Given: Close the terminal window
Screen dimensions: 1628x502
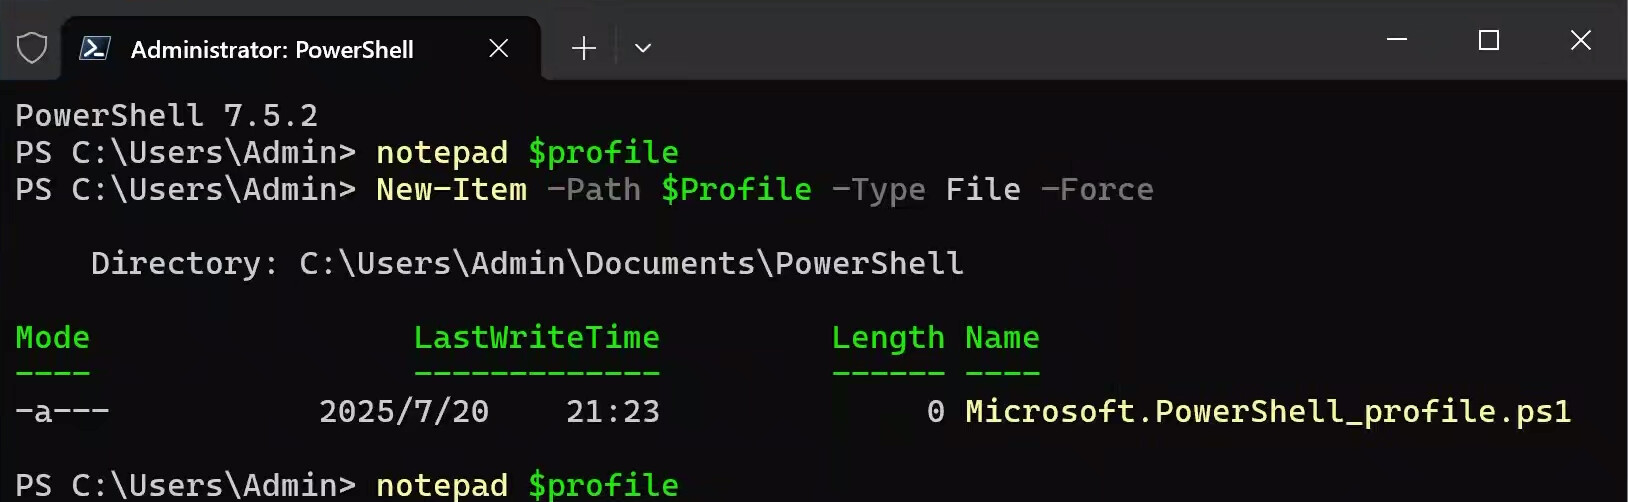Looking at the screenshot, I should click(1581, 40).
